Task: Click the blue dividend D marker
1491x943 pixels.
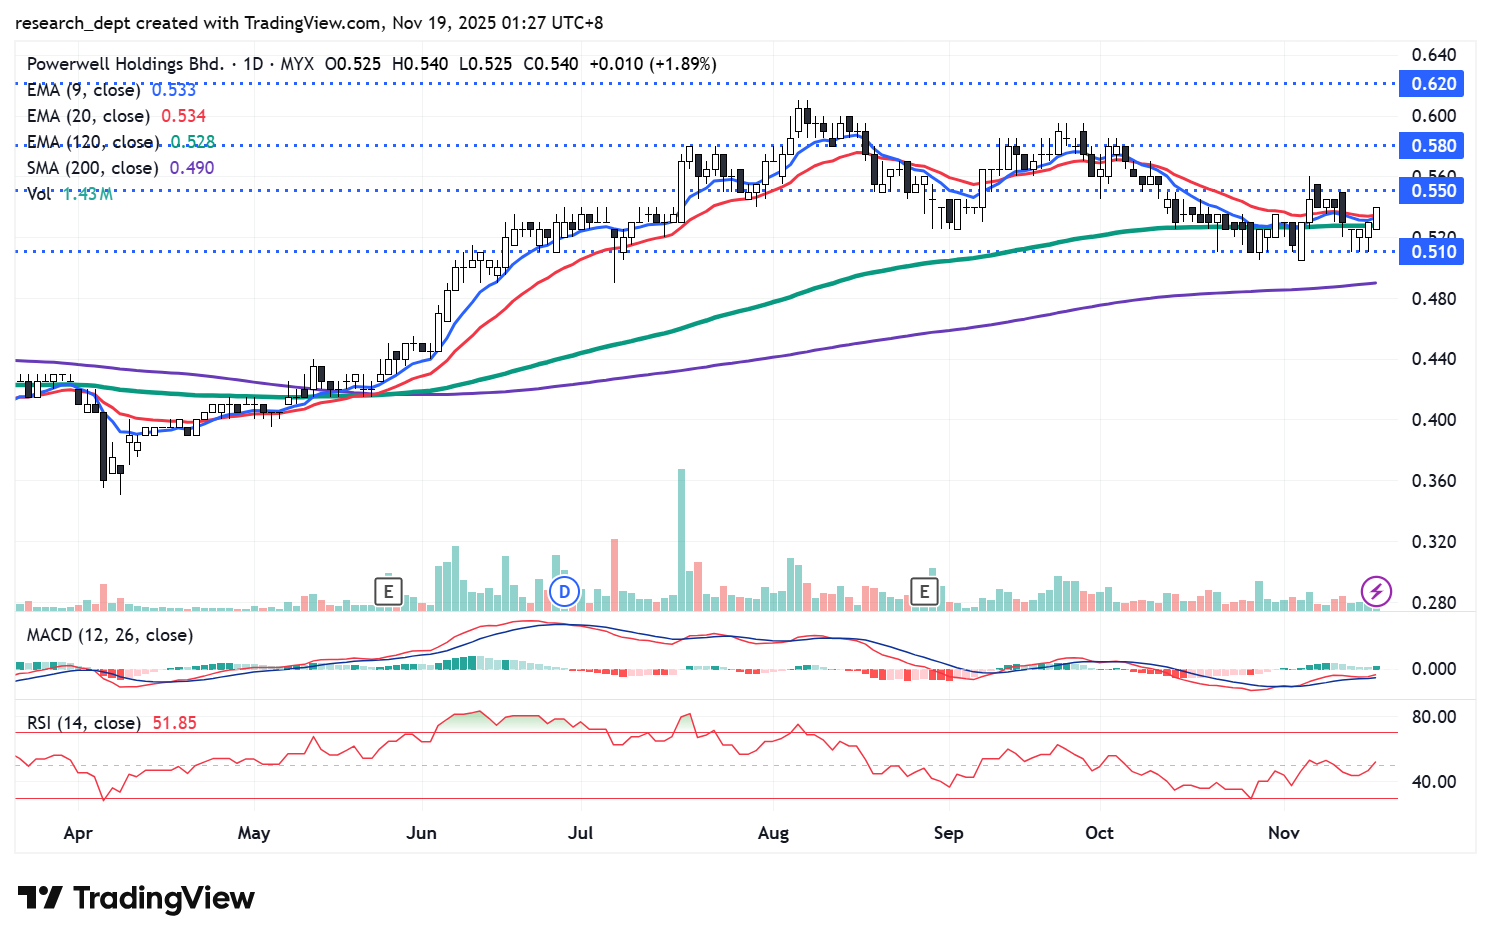Action: pos(564,592)
